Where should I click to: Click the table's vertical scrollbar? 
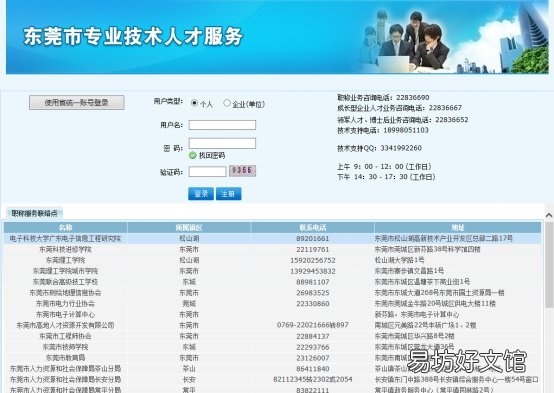pyautogui.click(x=549, y=265)
